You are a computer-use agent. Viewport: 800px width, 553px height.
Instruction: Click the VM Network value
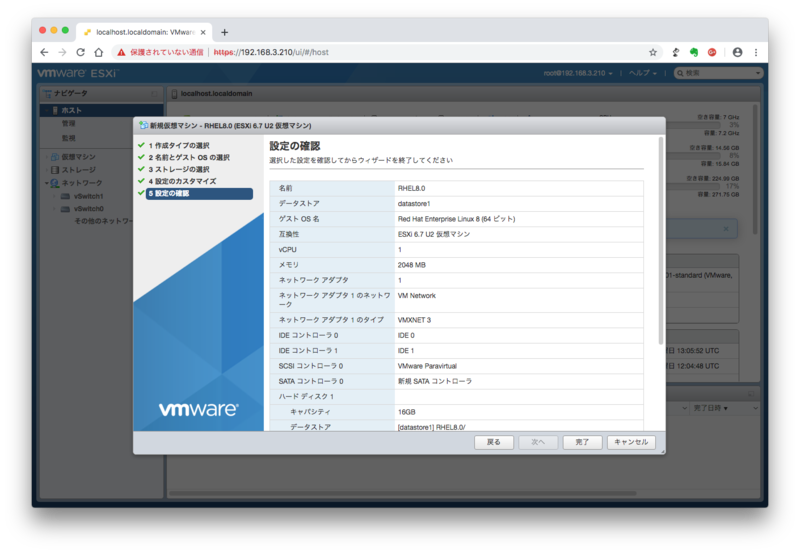tap(416, 295)
